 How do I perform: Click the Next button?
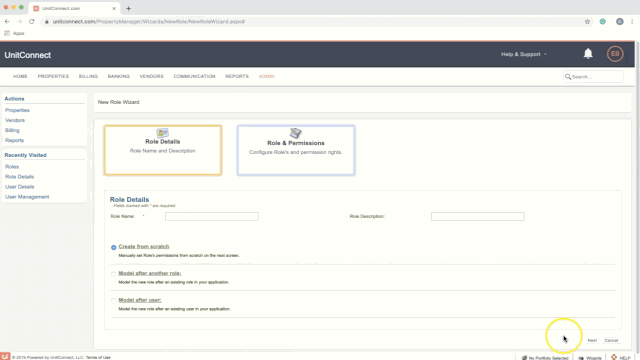[x=592, y=340]
